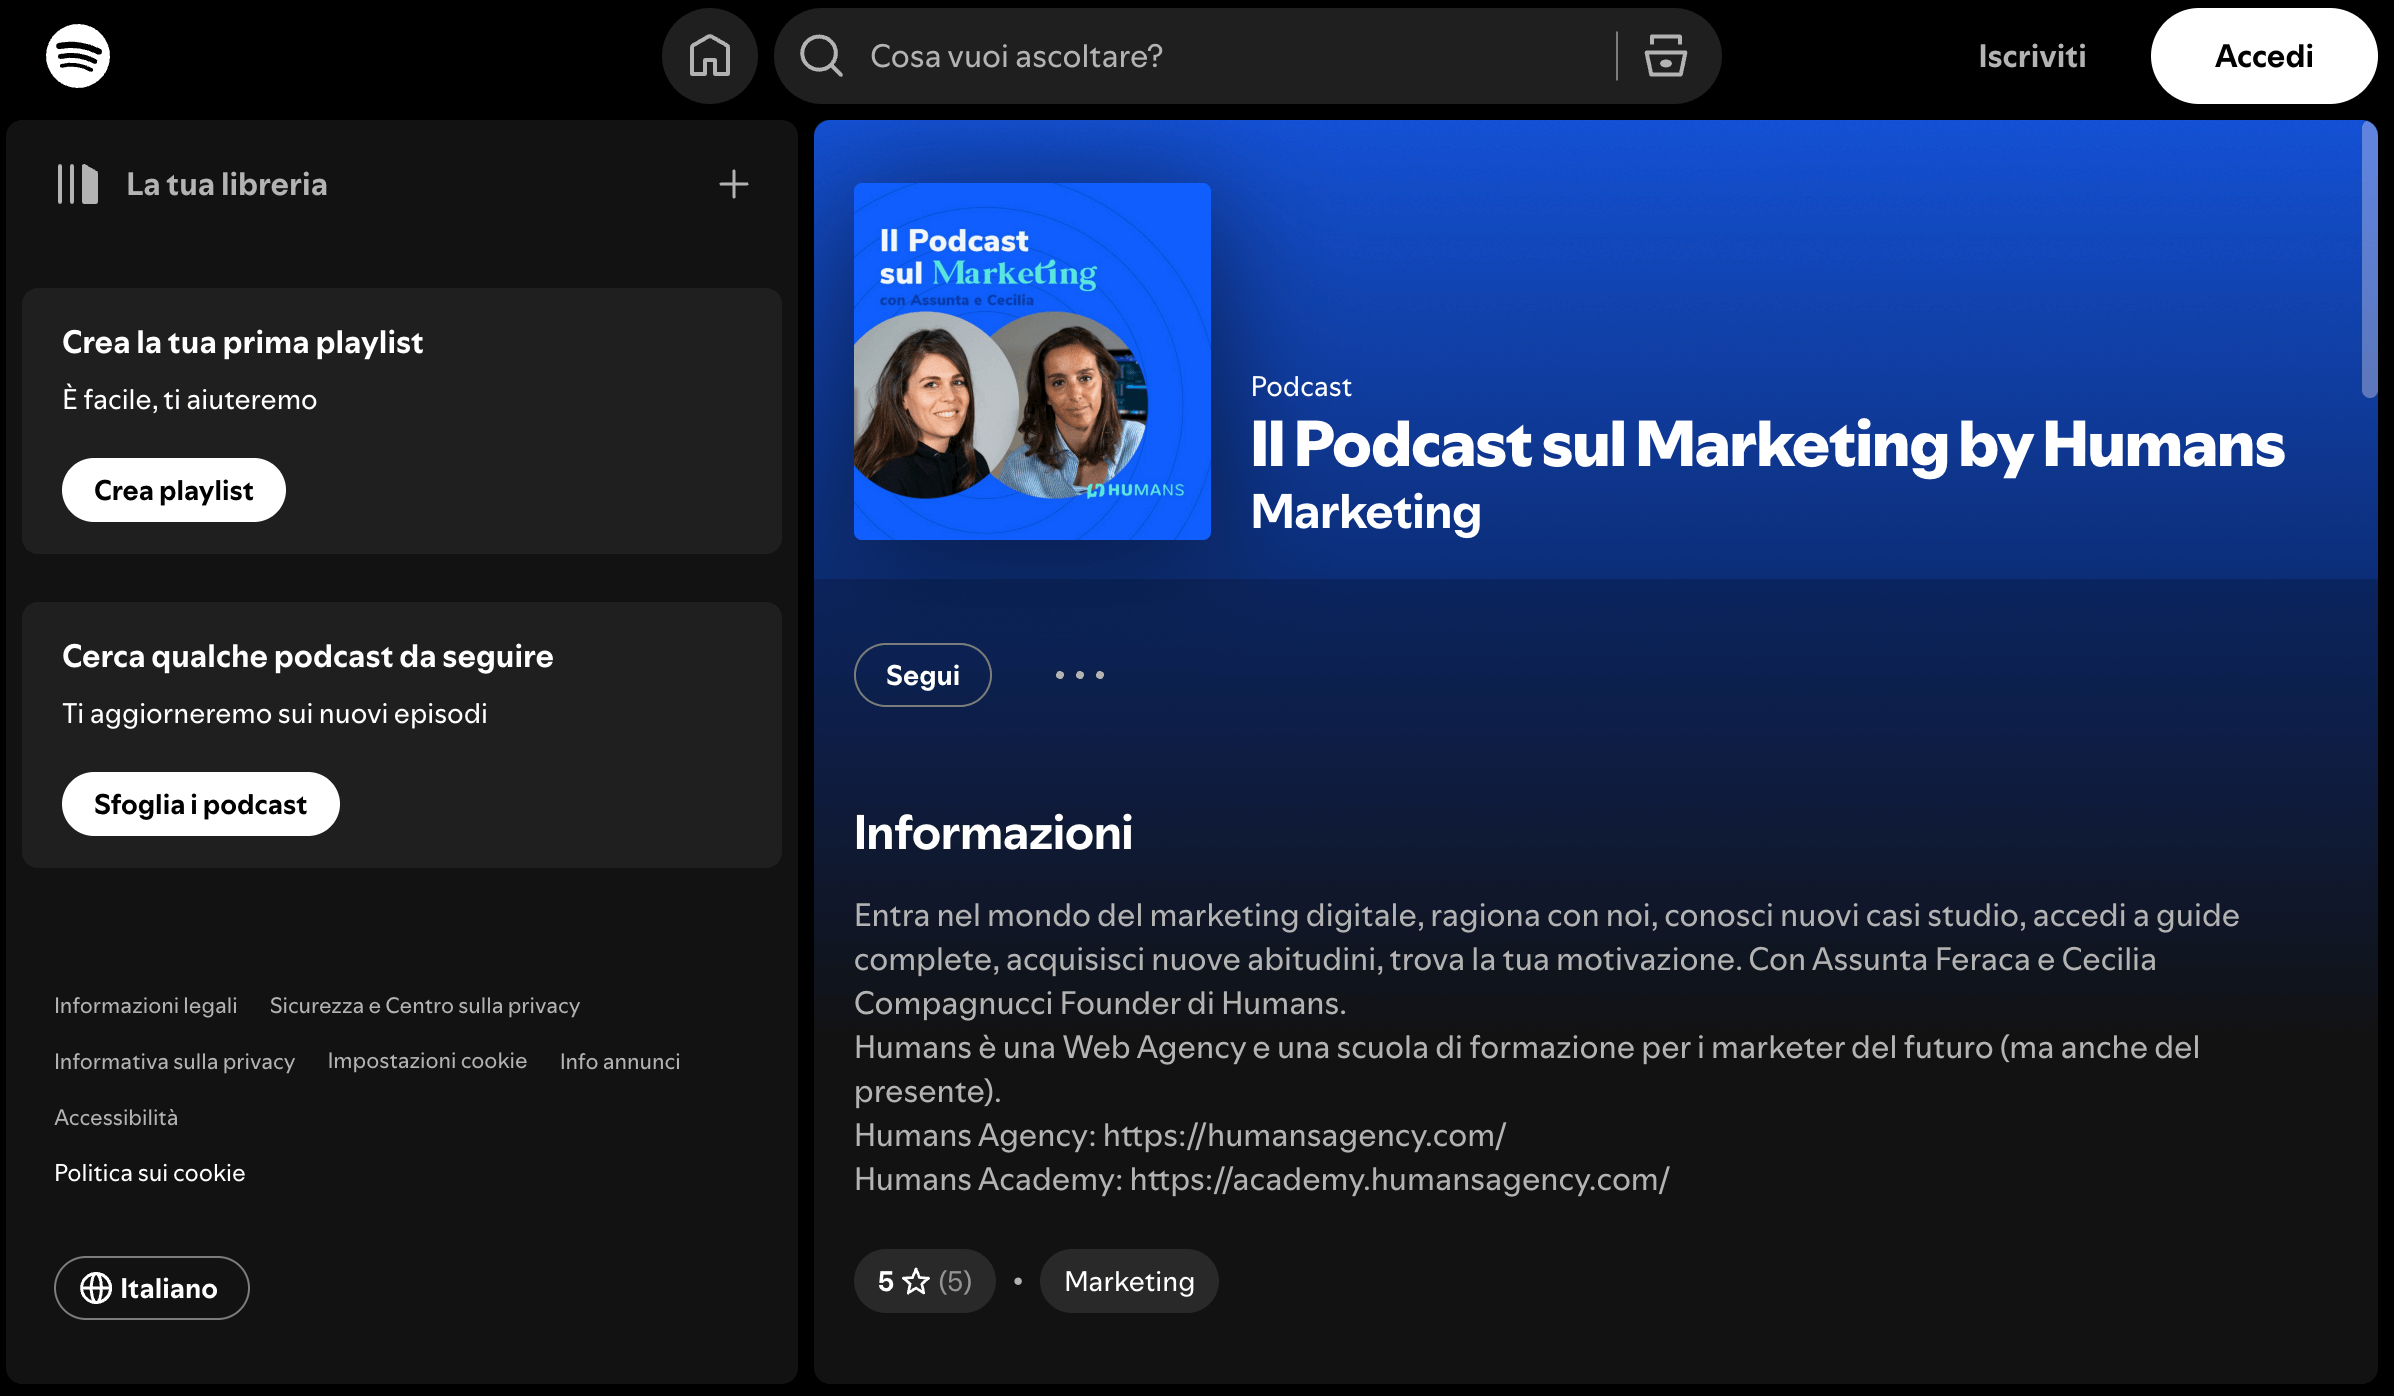Click the Marketing publisher name under title
This screenshot has width=2394, height=1396.
[x=1366, y=512]
